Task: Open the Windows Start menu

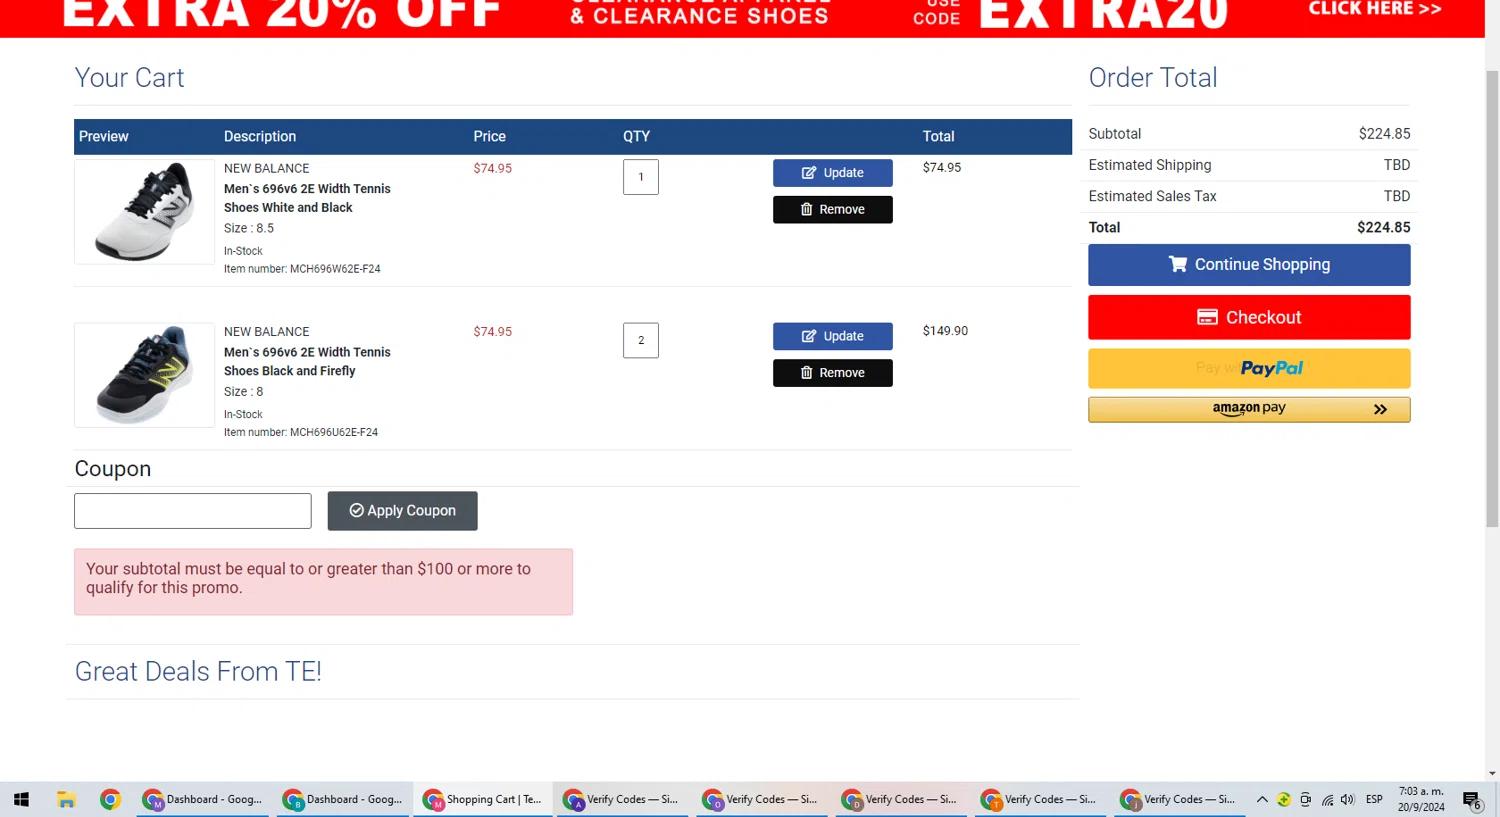Action: [x=21, y=800]
